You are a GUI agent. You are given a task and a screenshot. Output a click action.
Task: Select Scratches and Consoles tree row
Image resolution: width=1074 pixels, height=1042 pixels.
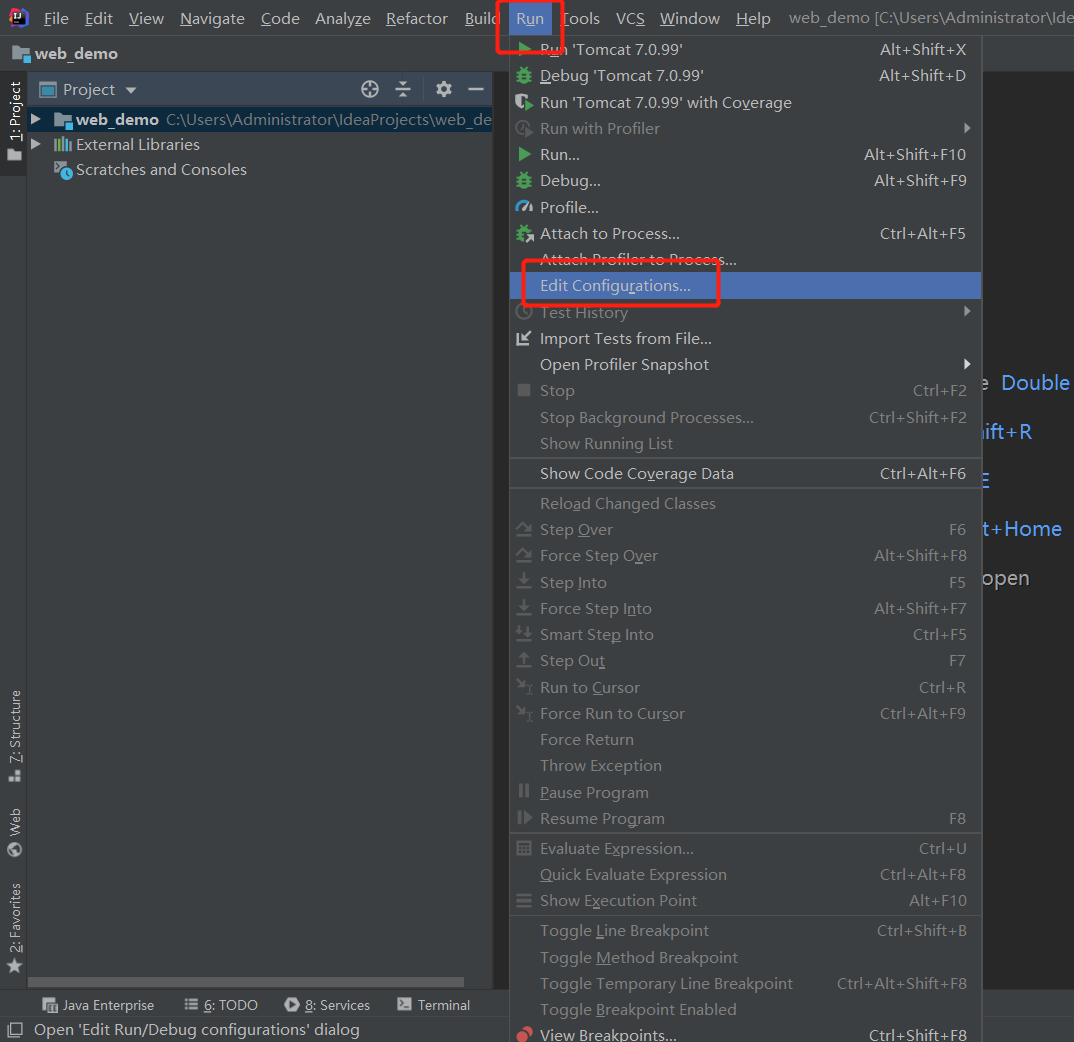[x=260, y=170]
